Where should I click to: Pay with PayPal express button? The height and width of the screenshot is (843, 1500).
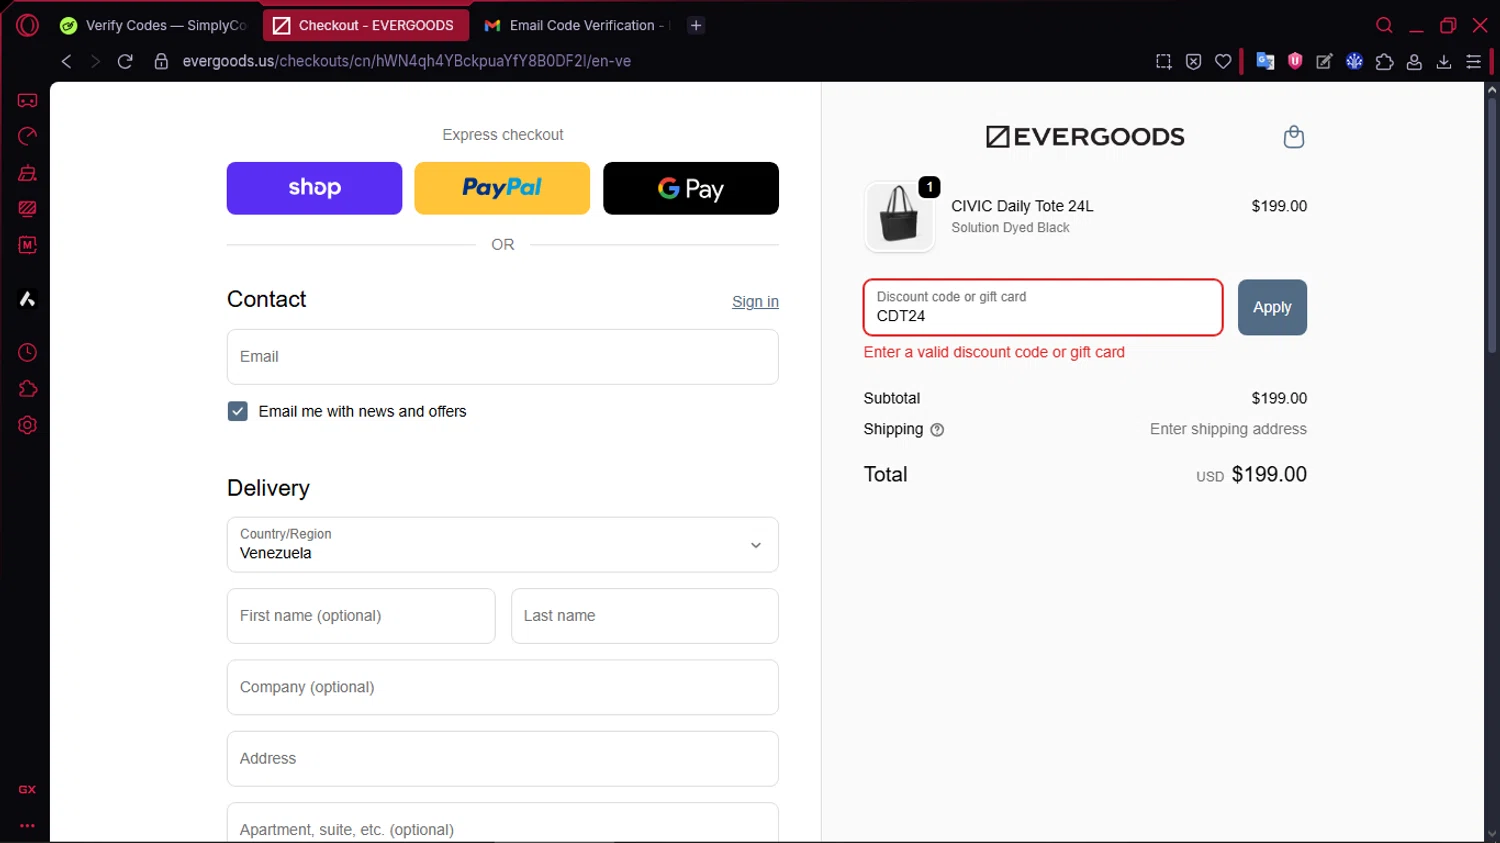click(502, 188)
